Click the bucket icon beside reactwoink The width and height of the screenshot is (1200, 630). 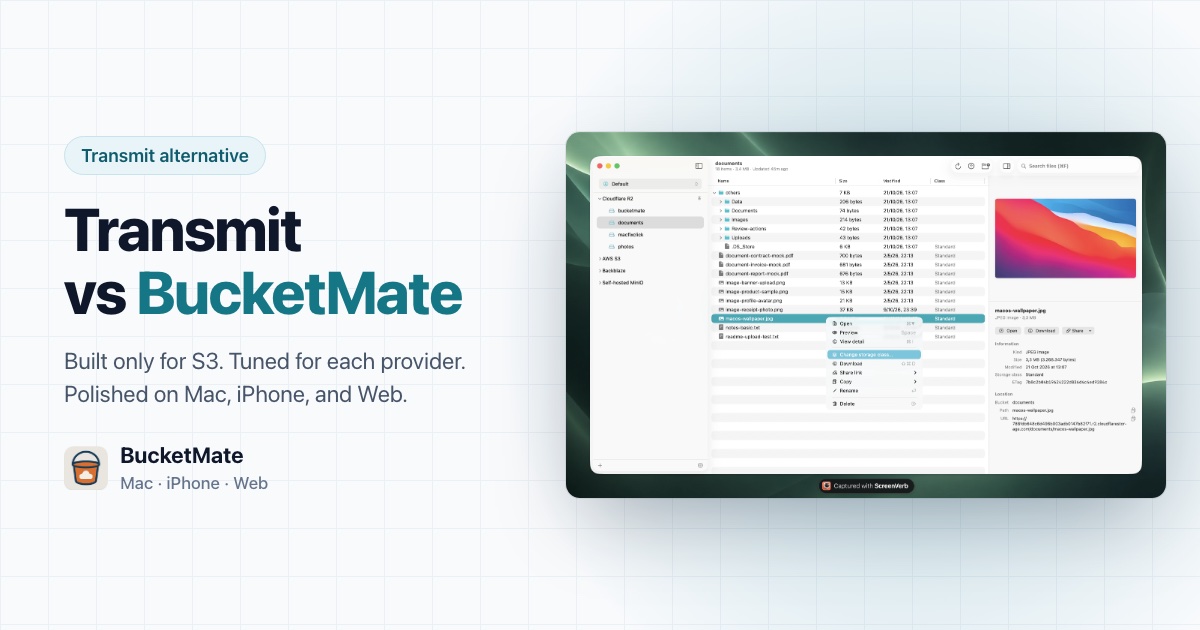tap(612, 234)
